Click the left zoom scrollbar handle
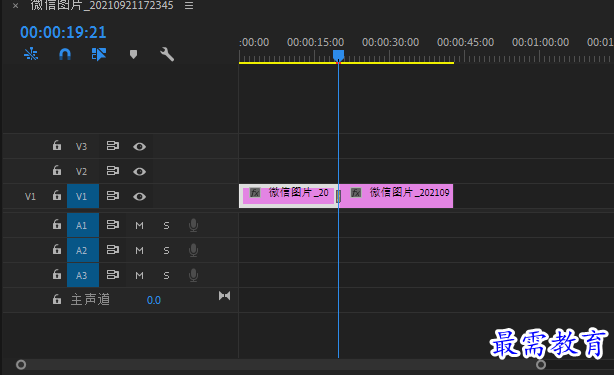 tap(21, 365)
